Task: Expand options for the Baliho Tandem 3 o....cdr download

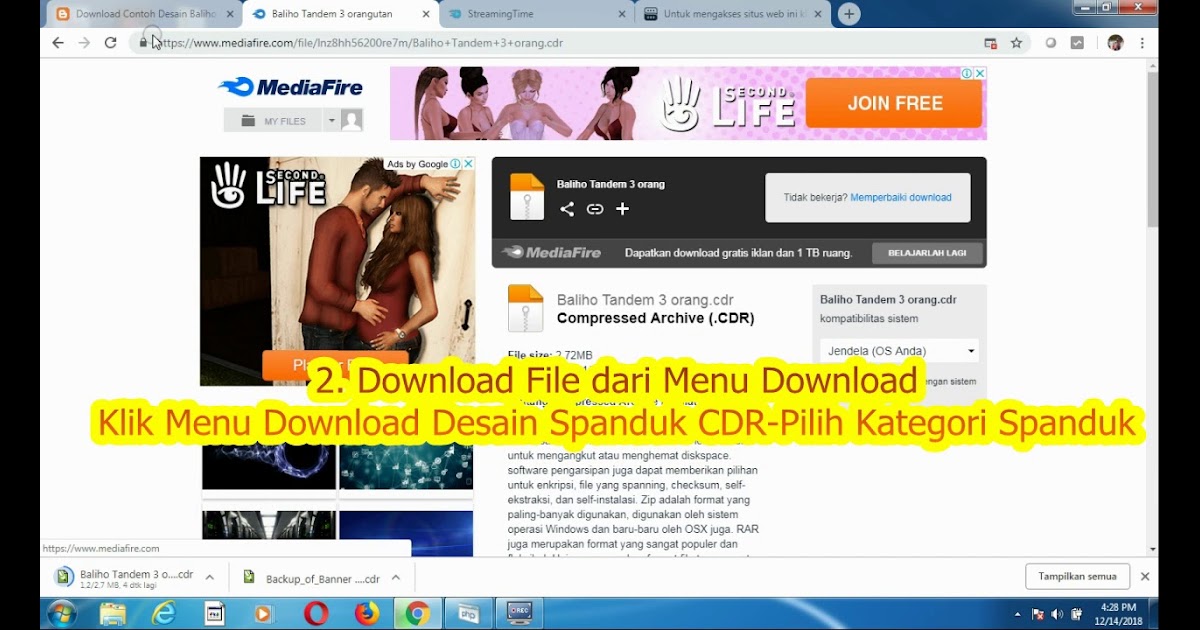Action: pyautogui.click(x=209, y=578)
